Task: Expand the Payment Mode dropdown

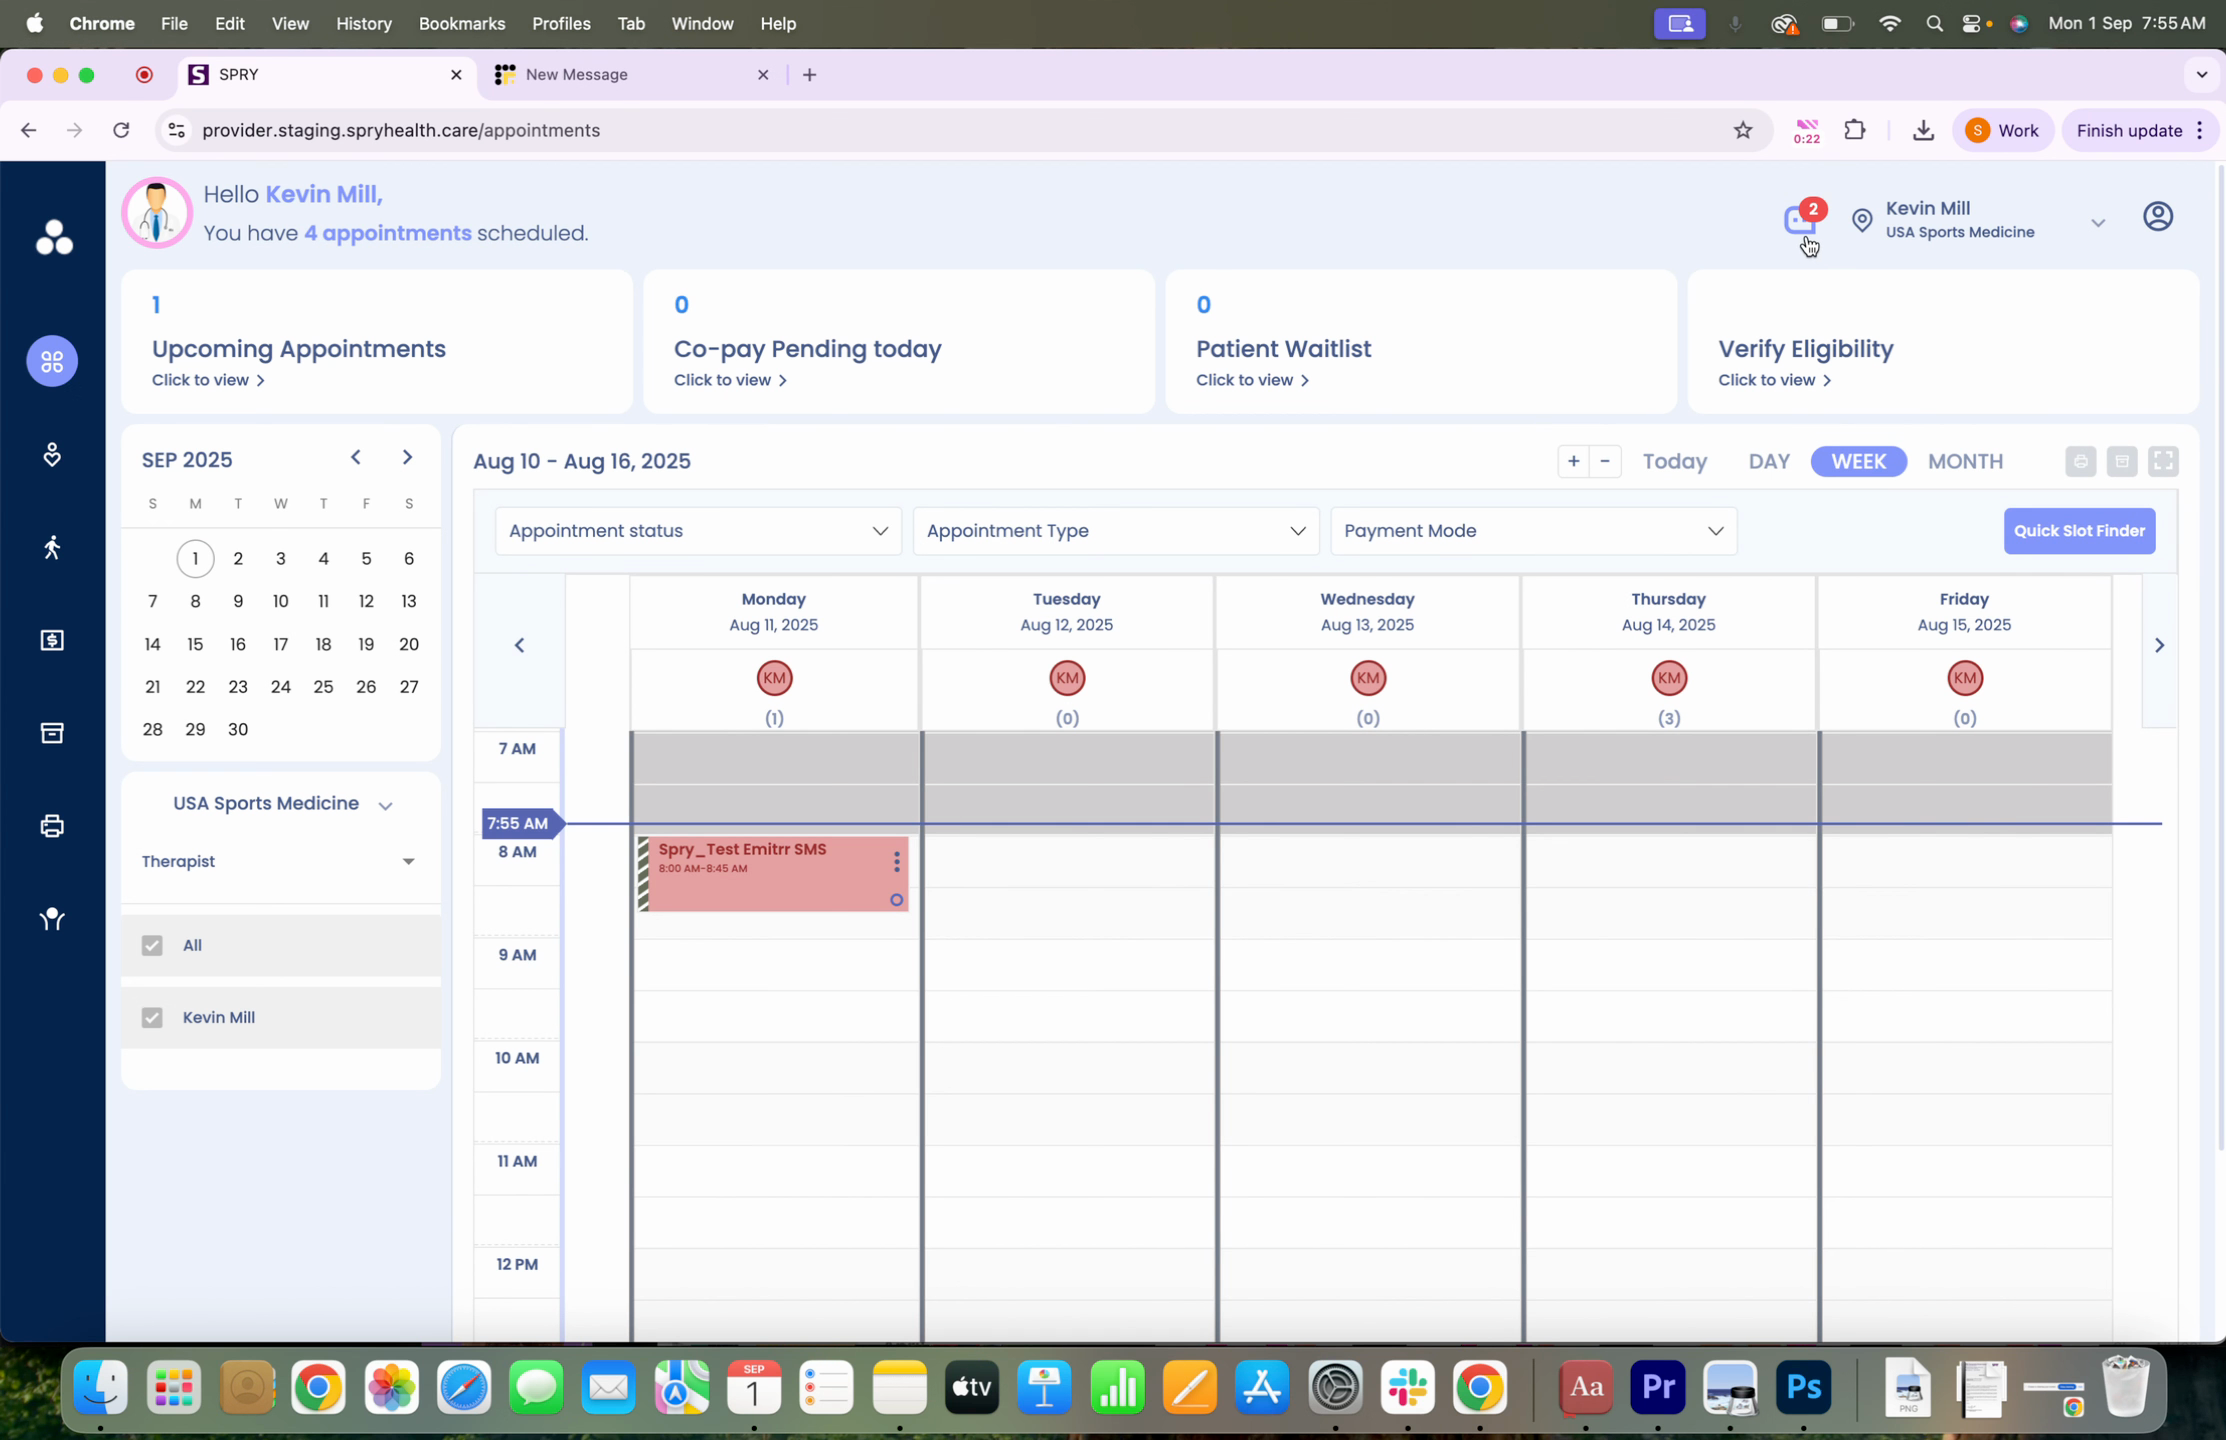Action: 1532,531
